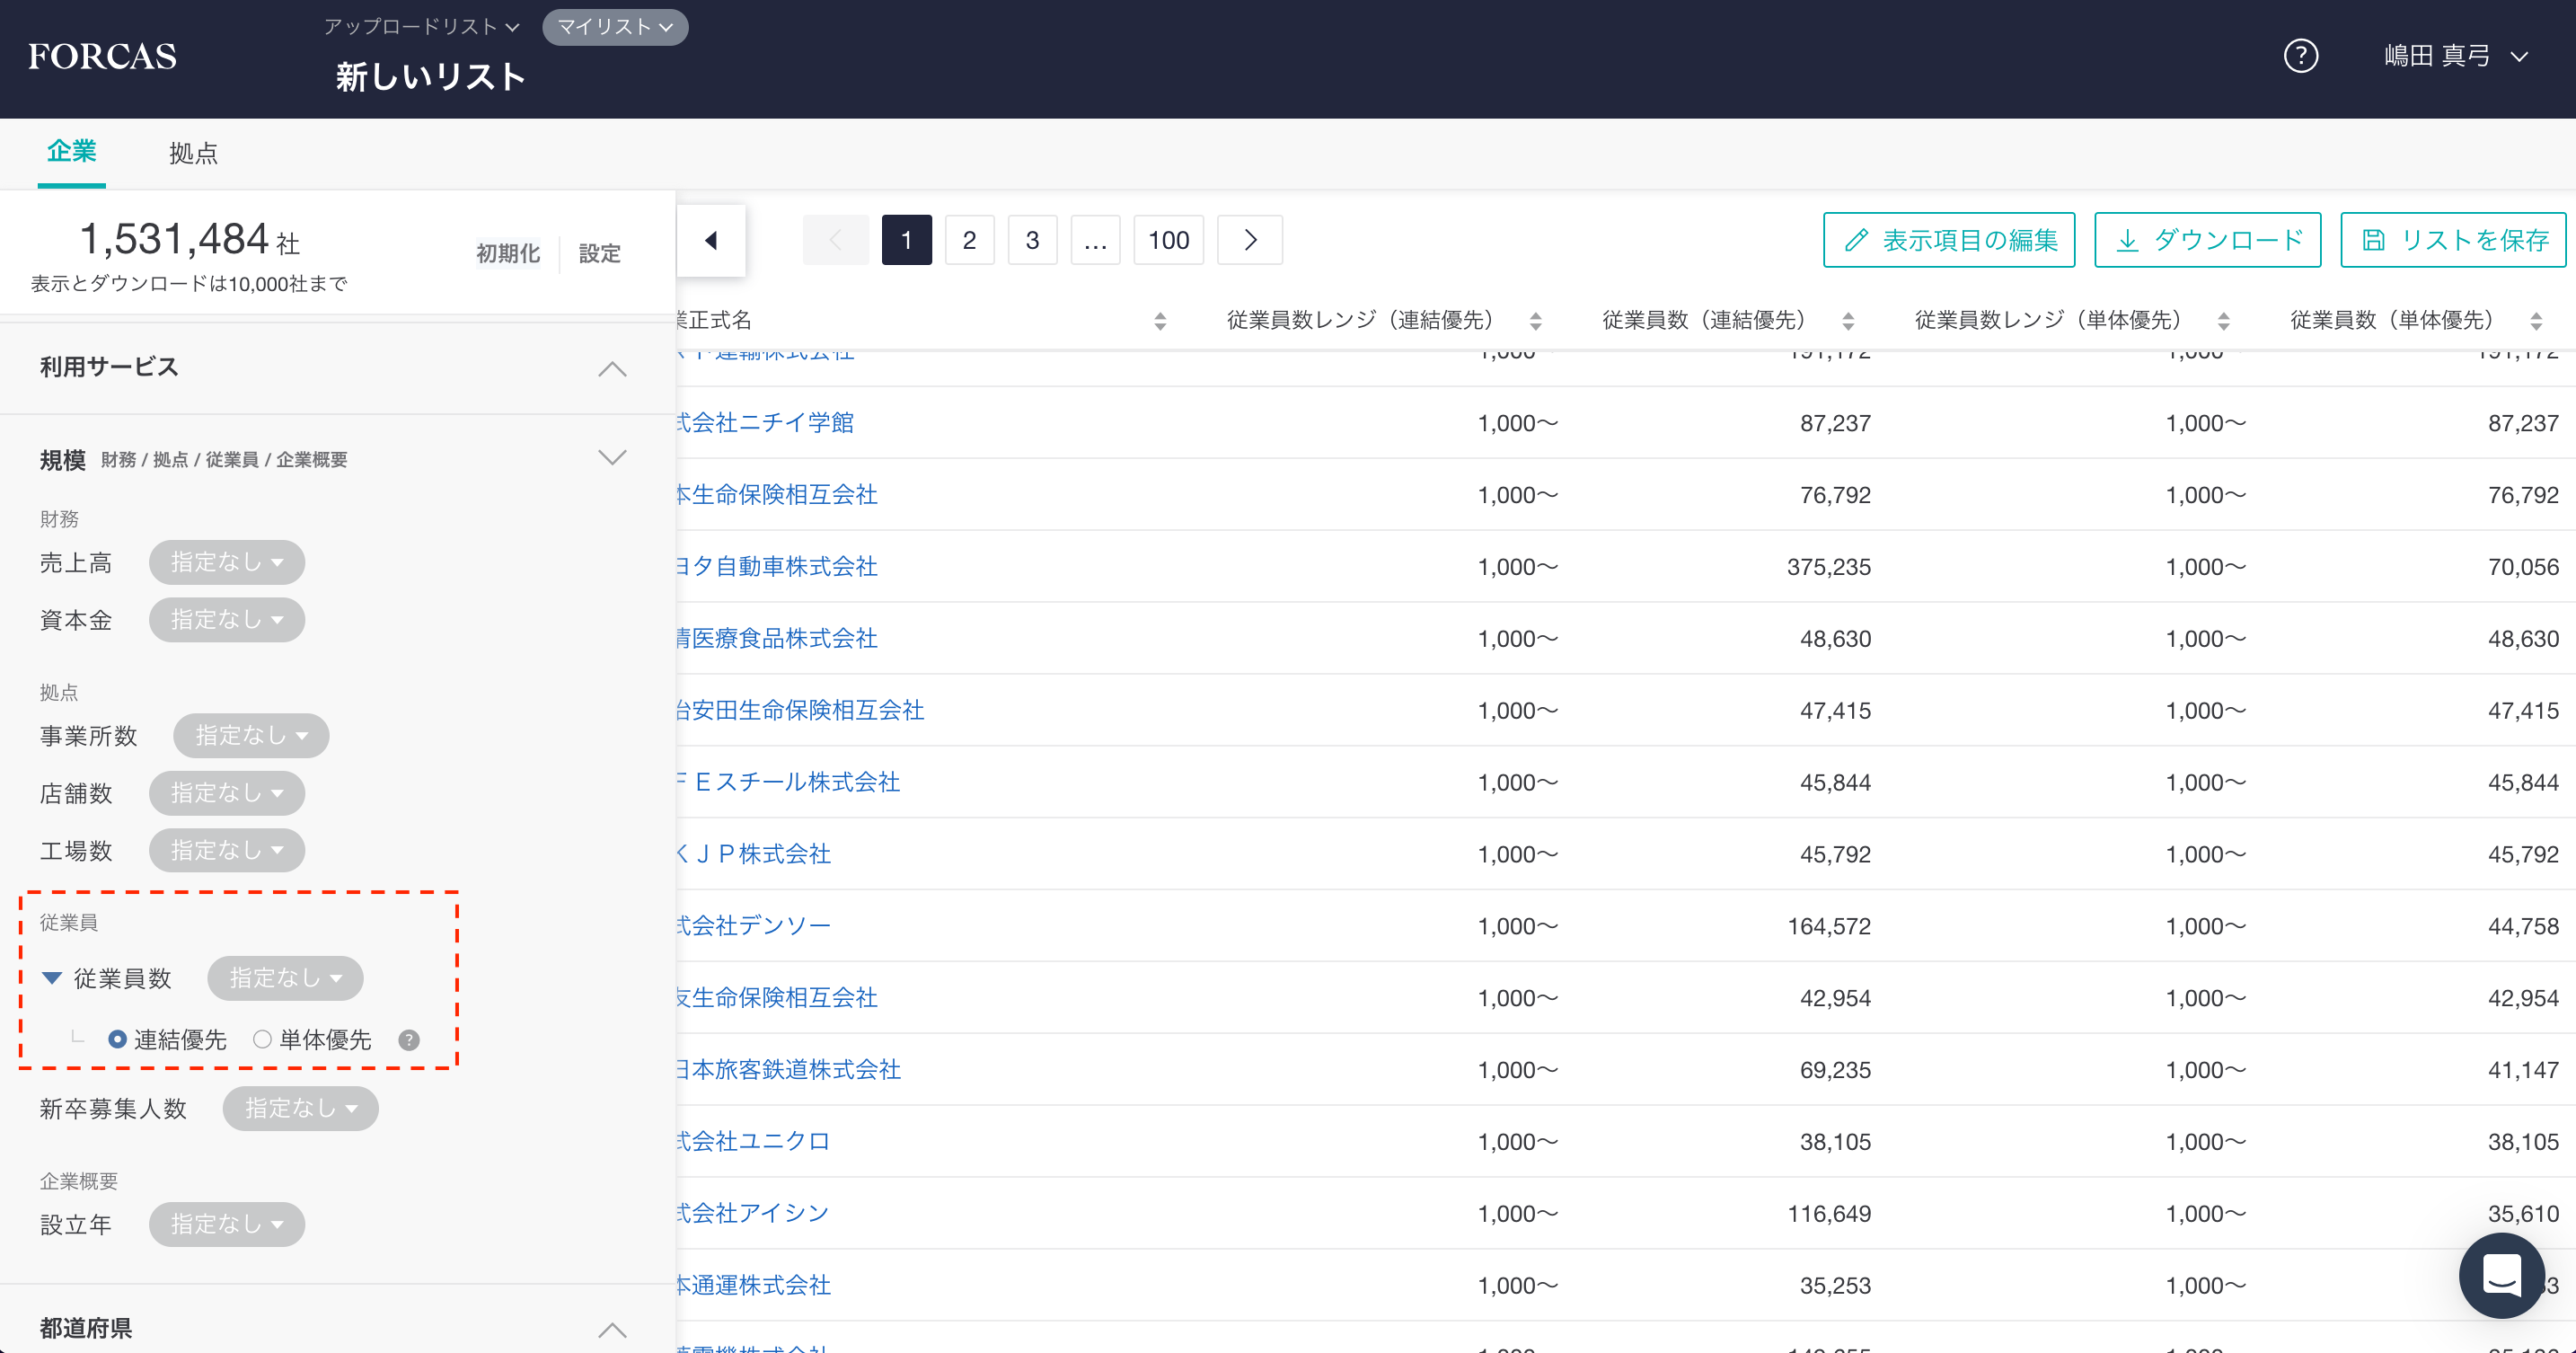Select the 連結優先 radio button

tap(118, 1039)
